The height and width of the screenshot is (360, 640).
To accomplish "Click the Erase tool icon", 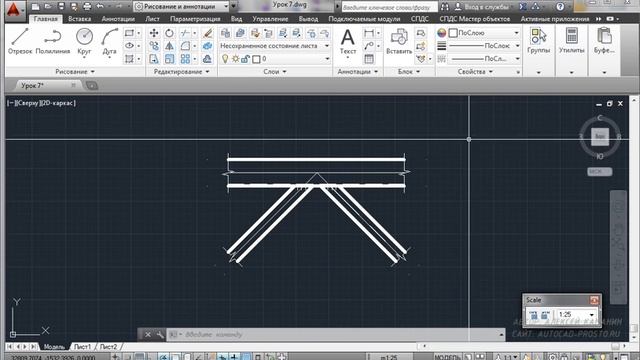I will tap(207, 33).
